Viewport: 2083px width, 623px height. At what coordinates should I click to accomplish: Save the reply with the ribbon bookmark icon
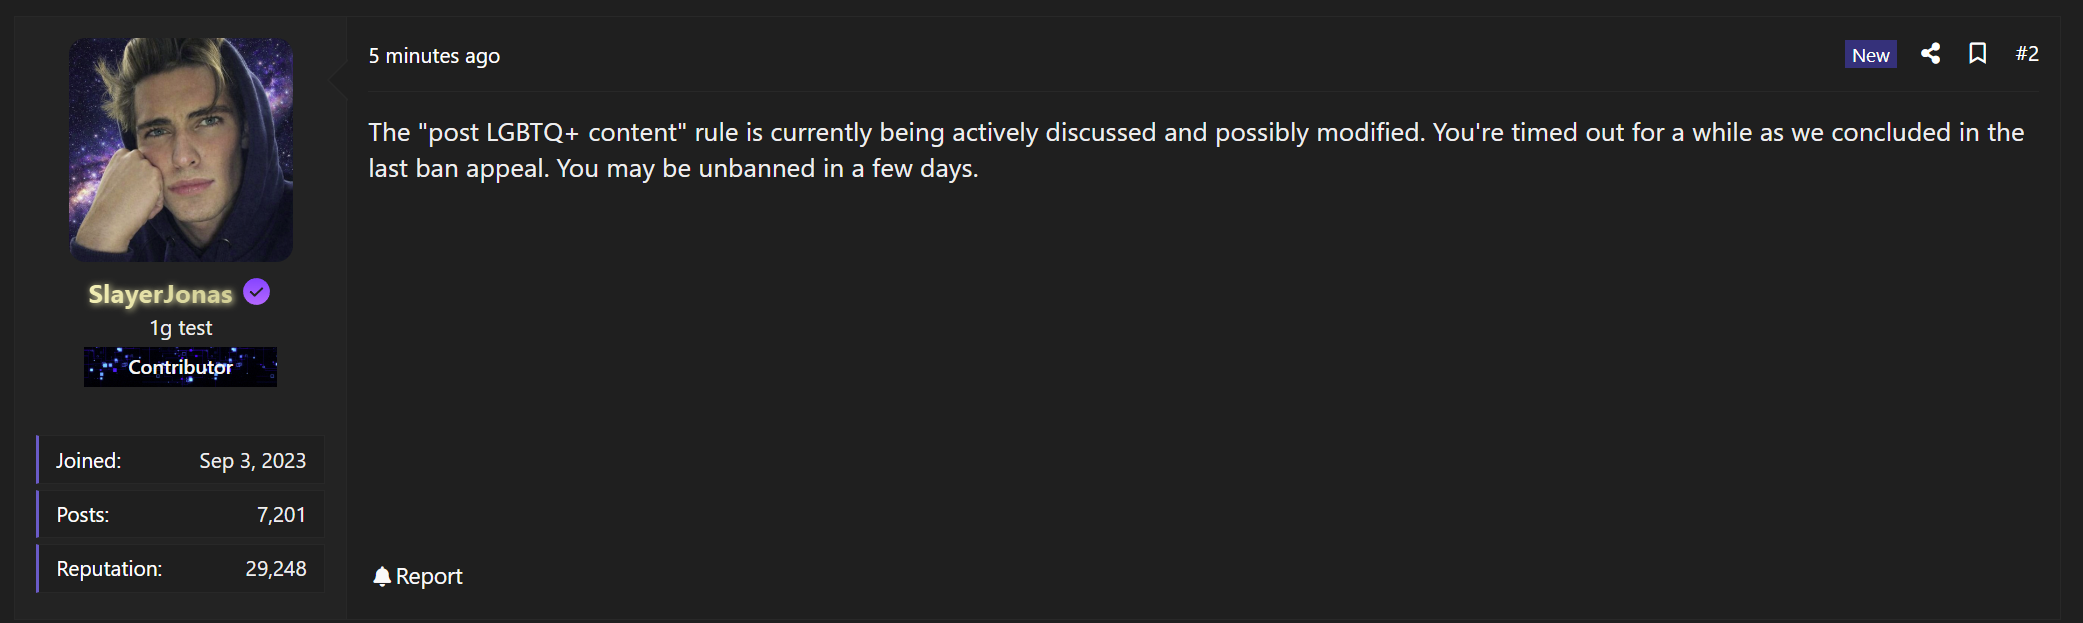click(1979, 54)
